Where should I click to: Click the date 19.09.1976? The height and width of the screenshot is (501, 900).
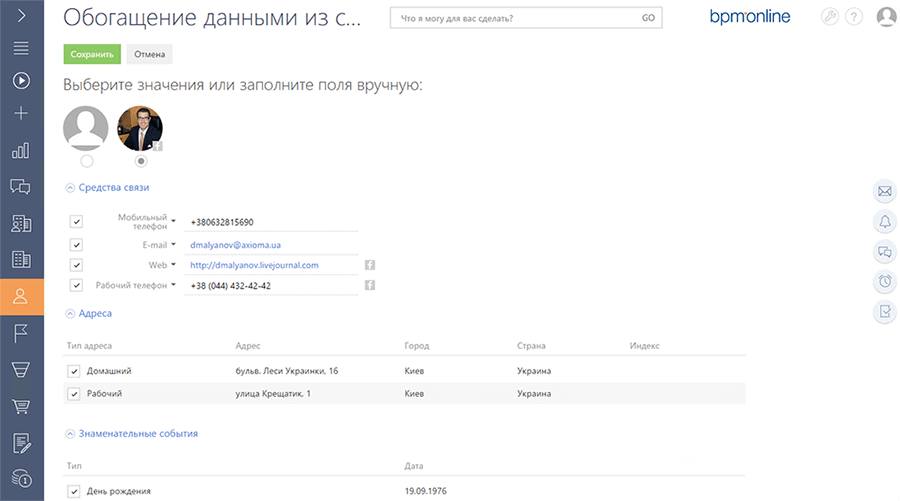[425, 491]
